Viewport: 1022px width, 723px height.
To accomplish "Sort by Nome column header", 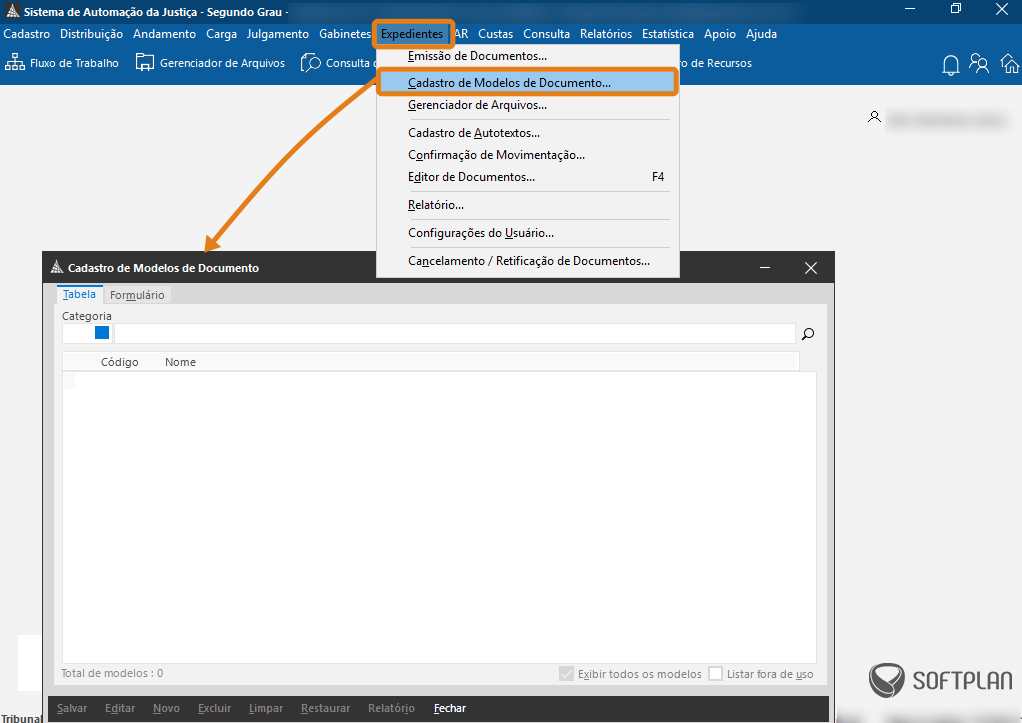I will [x=180, y=362].
